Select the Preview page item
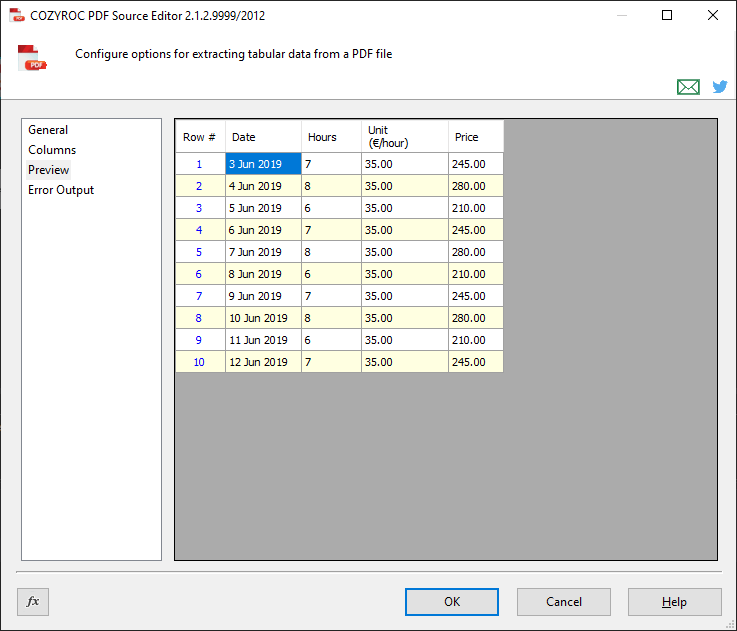This screenshot has height=631, width=737. tap(49, 170)
